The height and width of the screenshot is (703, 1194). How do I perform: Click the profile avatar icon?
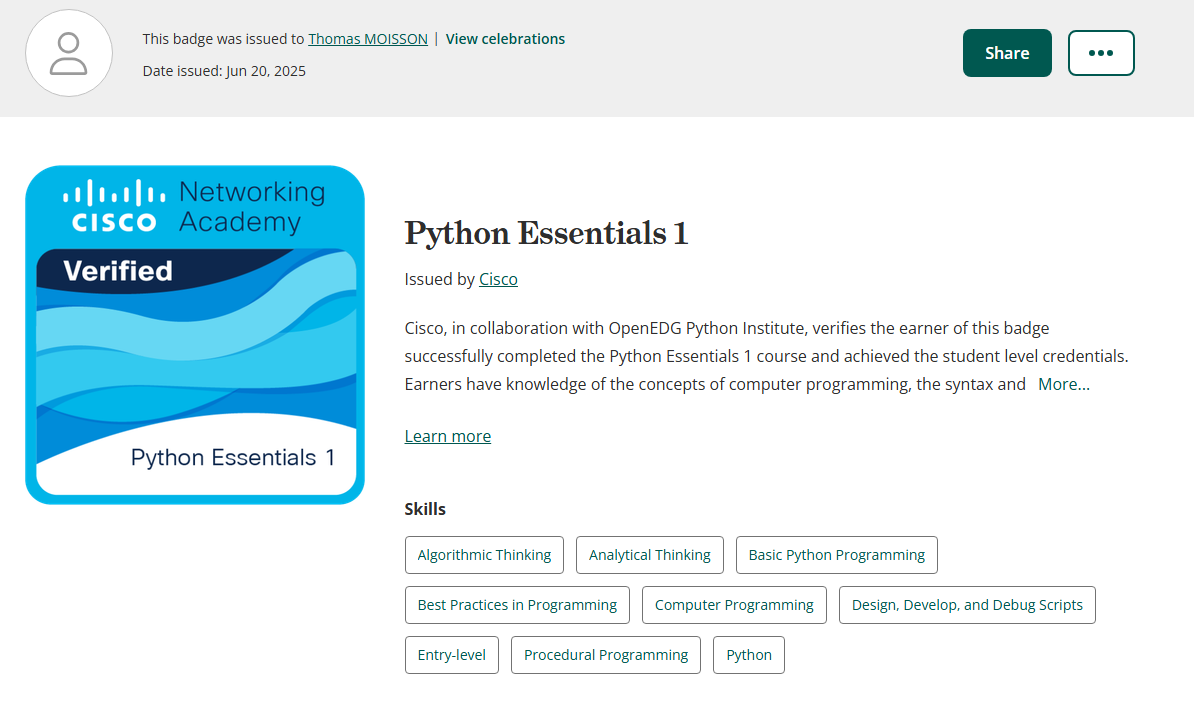click(69, 53)
